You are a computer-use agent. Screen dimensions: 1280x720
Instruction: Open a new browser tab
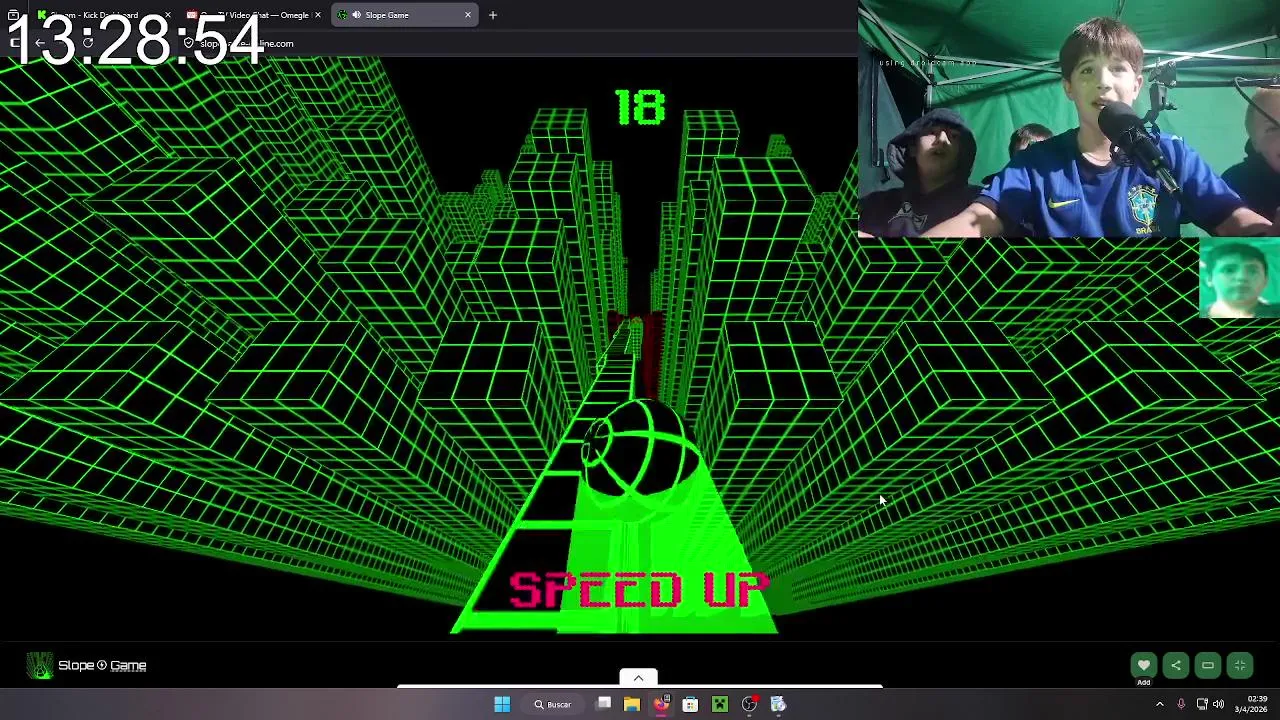click(x=492, y=15)
